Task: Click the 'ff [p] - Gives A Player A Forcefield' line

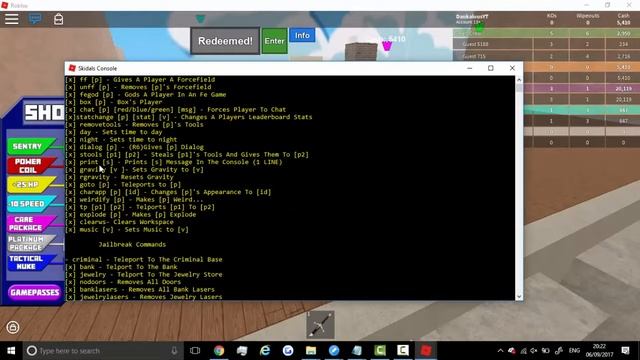Action: click(x=140, y=80)
